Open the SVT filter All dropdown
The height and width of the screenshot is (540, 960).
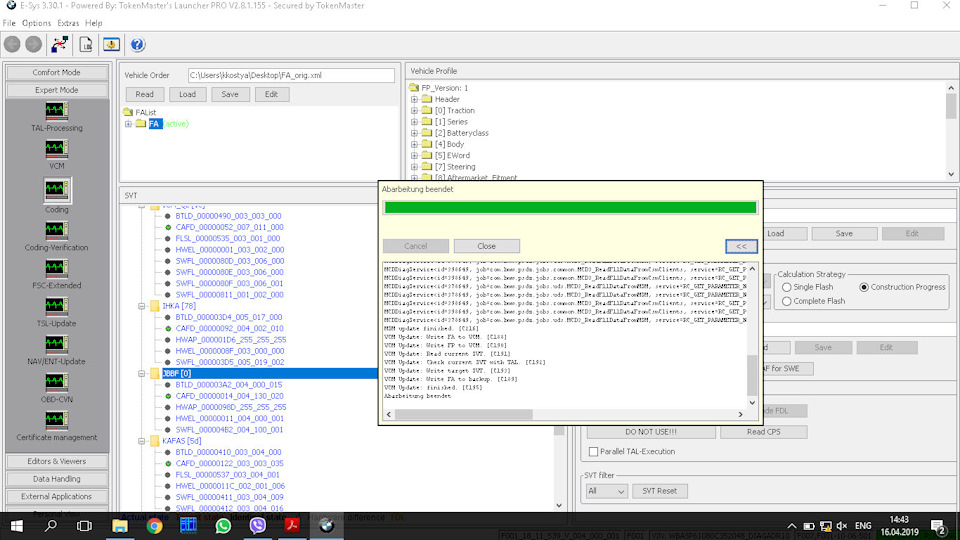pyautogui.click(x=607, y=491)
